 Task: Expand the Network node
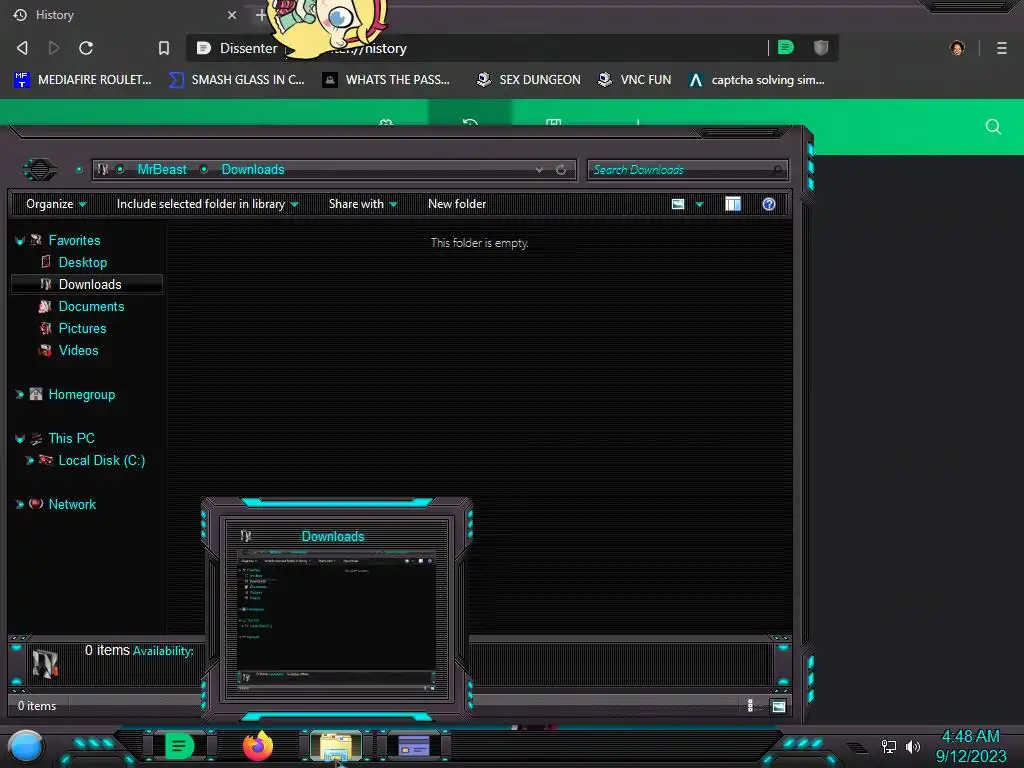click(x=20, y=504)
